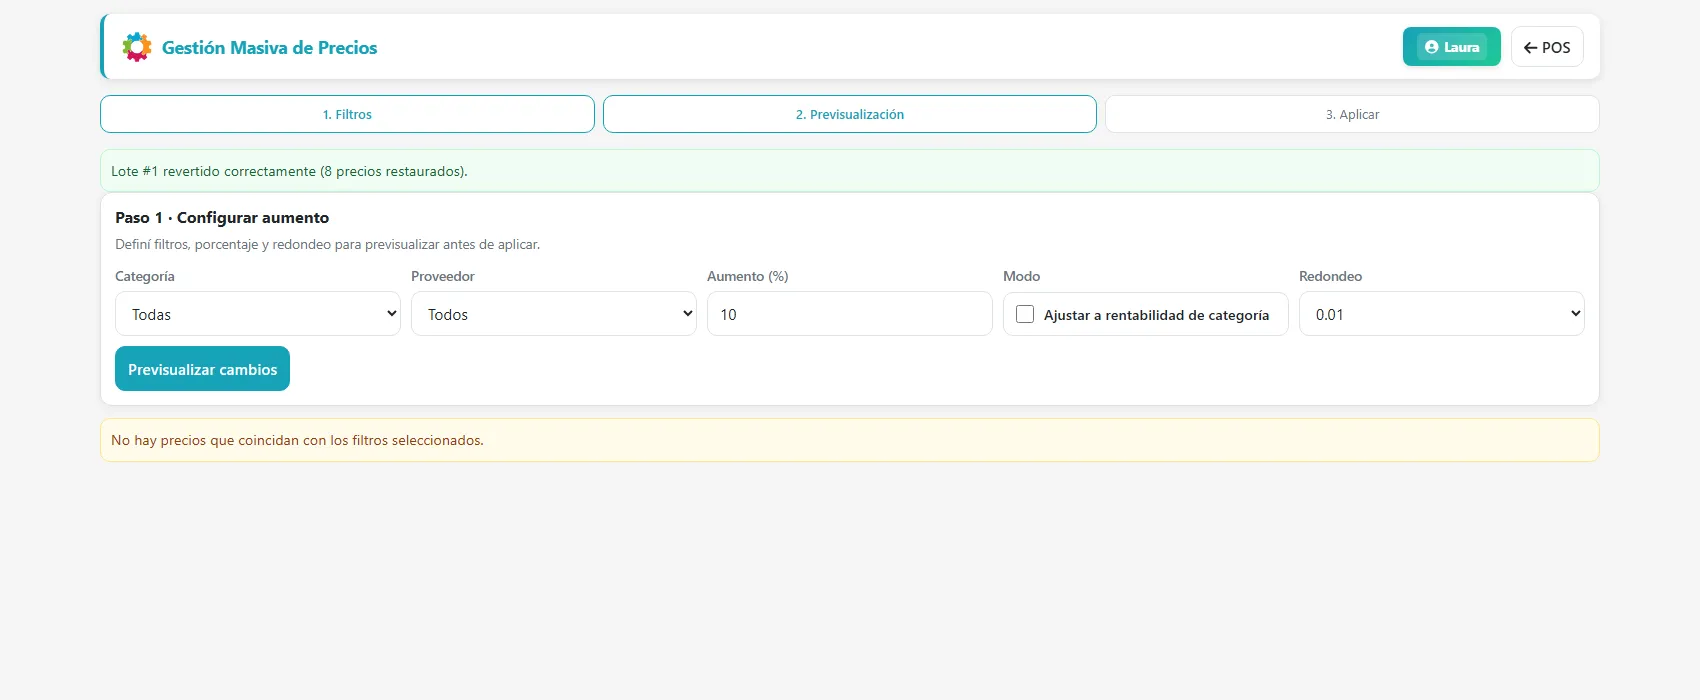Click the Proveedor field label
Screen dimensions: 1700x700
pos(443,276)
